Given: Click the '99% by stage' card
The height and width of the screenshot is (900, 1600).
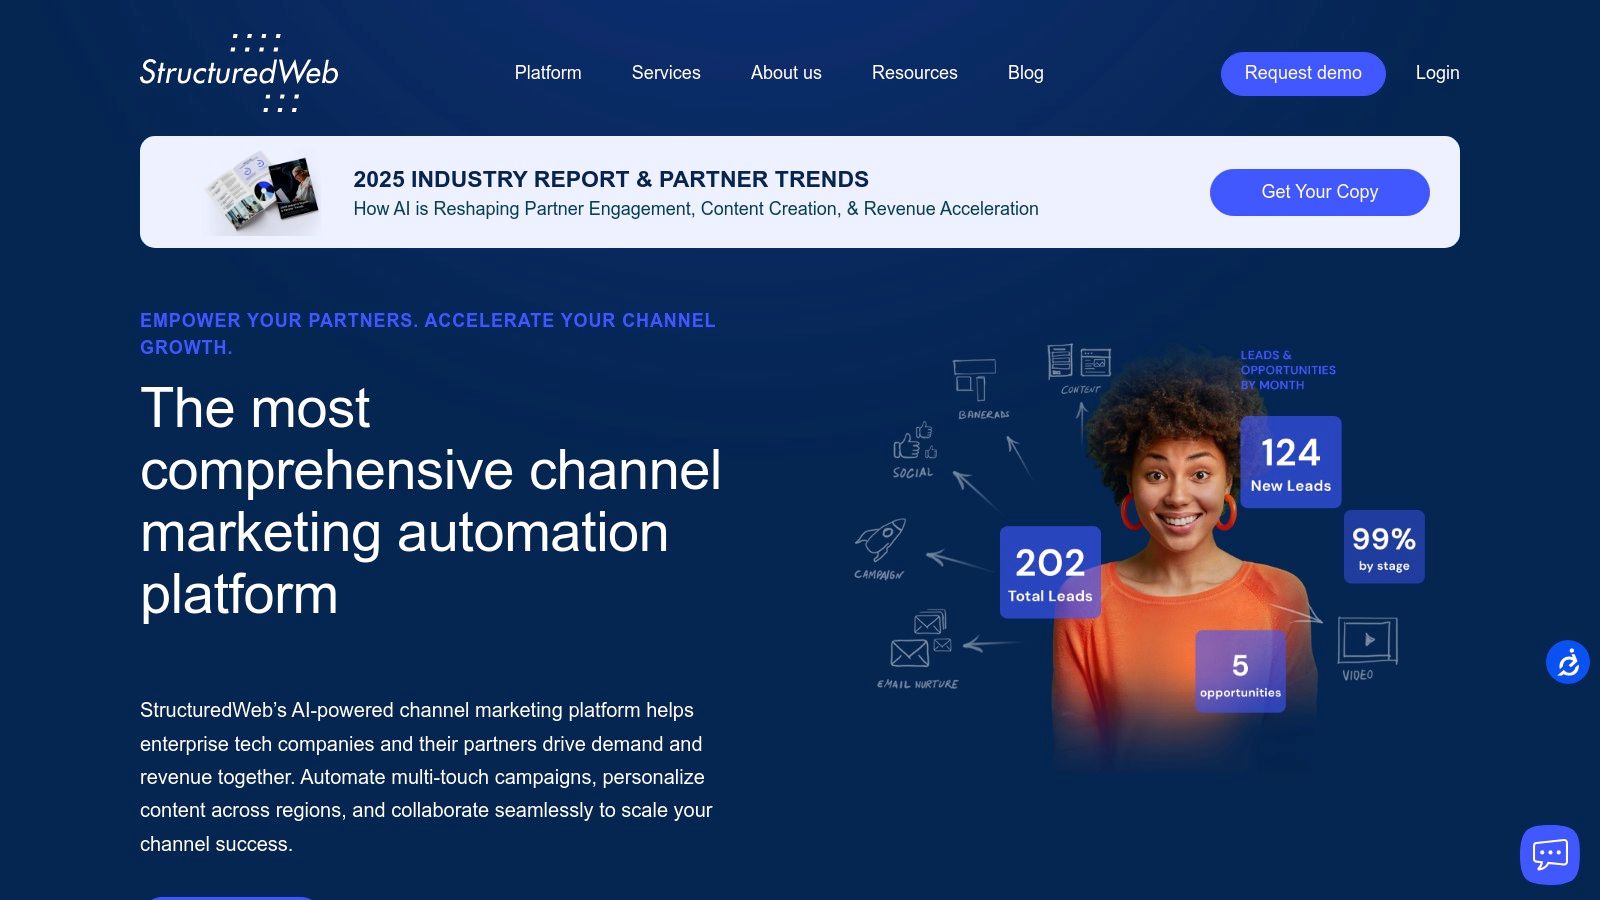Looking at the screenshot, I should pos(1384,546).
